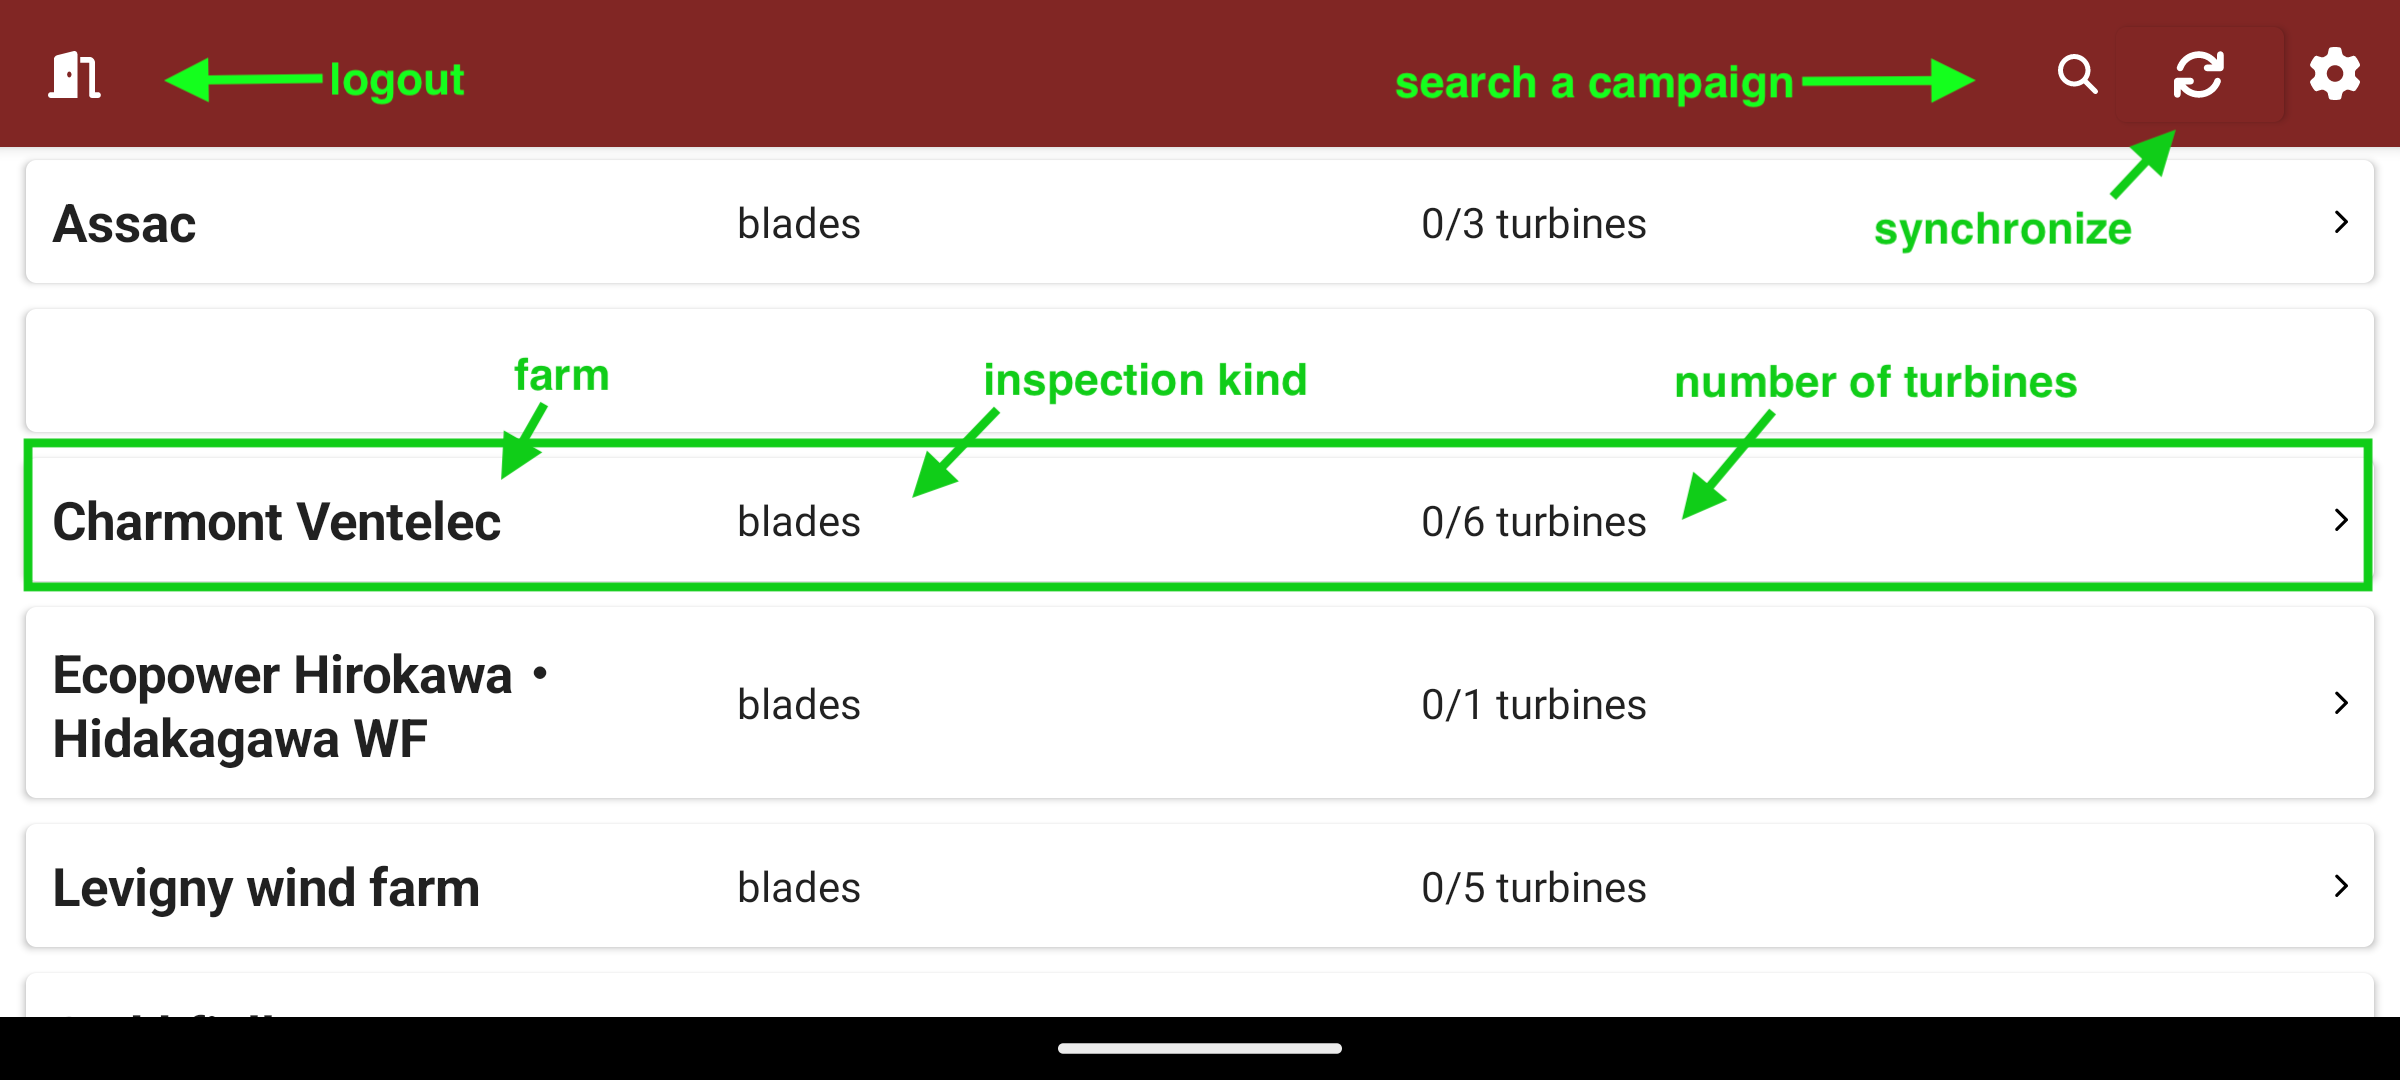Open the Assac campaign name

coord(124,224)
